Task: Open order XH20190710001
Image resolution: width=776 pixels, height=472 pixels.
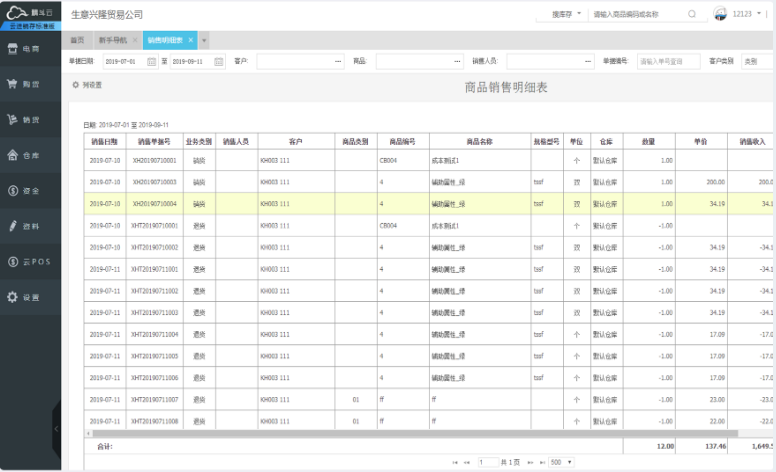Action: [x=154, y=160]
